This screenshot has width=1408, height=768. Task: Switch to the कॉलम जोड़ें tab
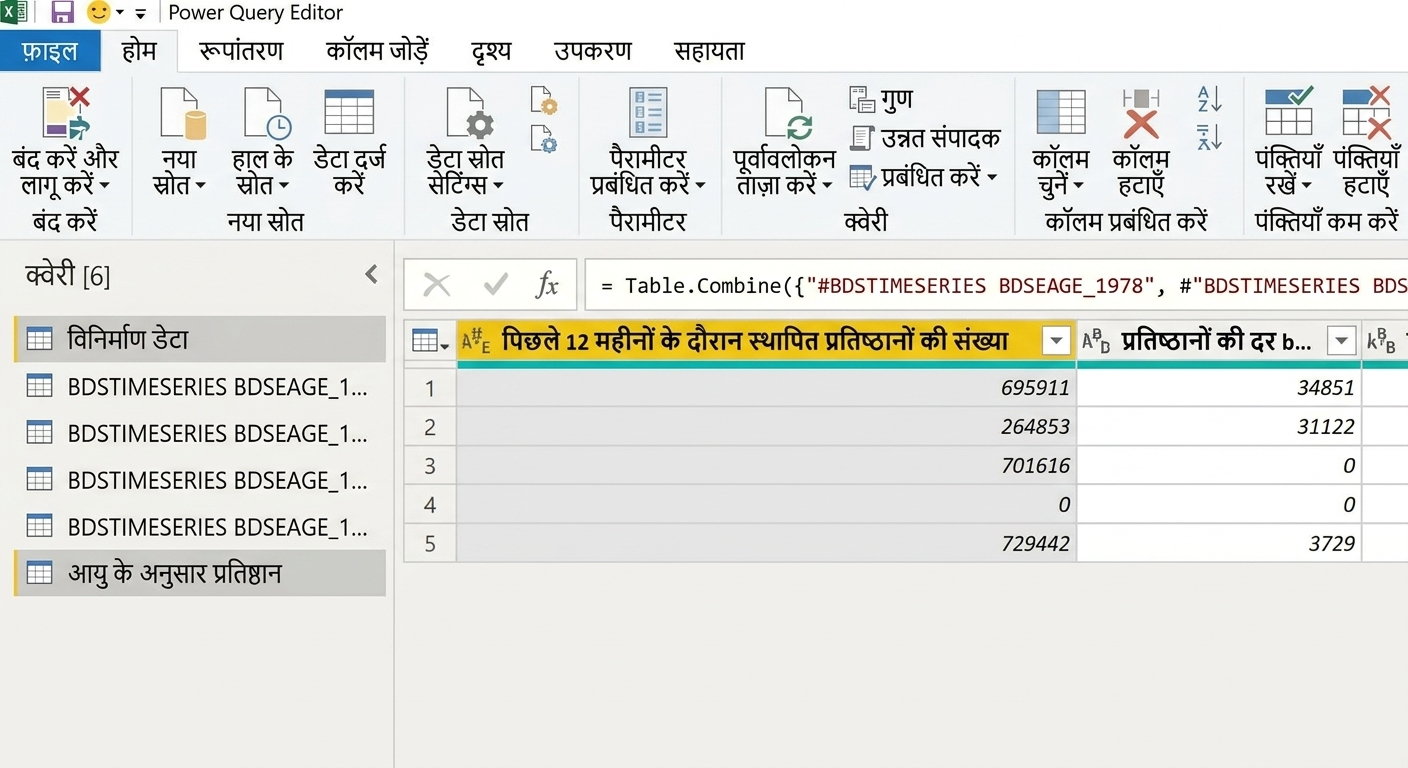click(x=378, y=51)
